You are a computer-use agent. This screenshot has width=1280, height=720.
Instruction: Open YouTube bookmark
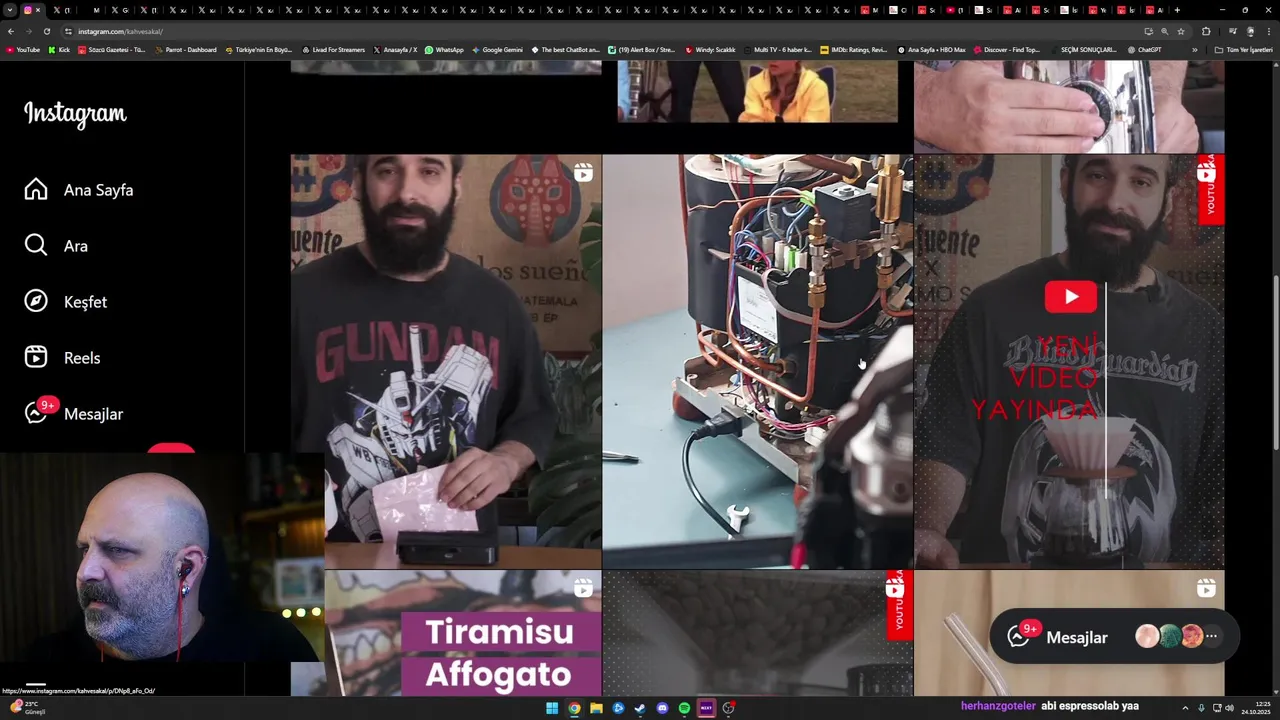[x=23, y=50]
